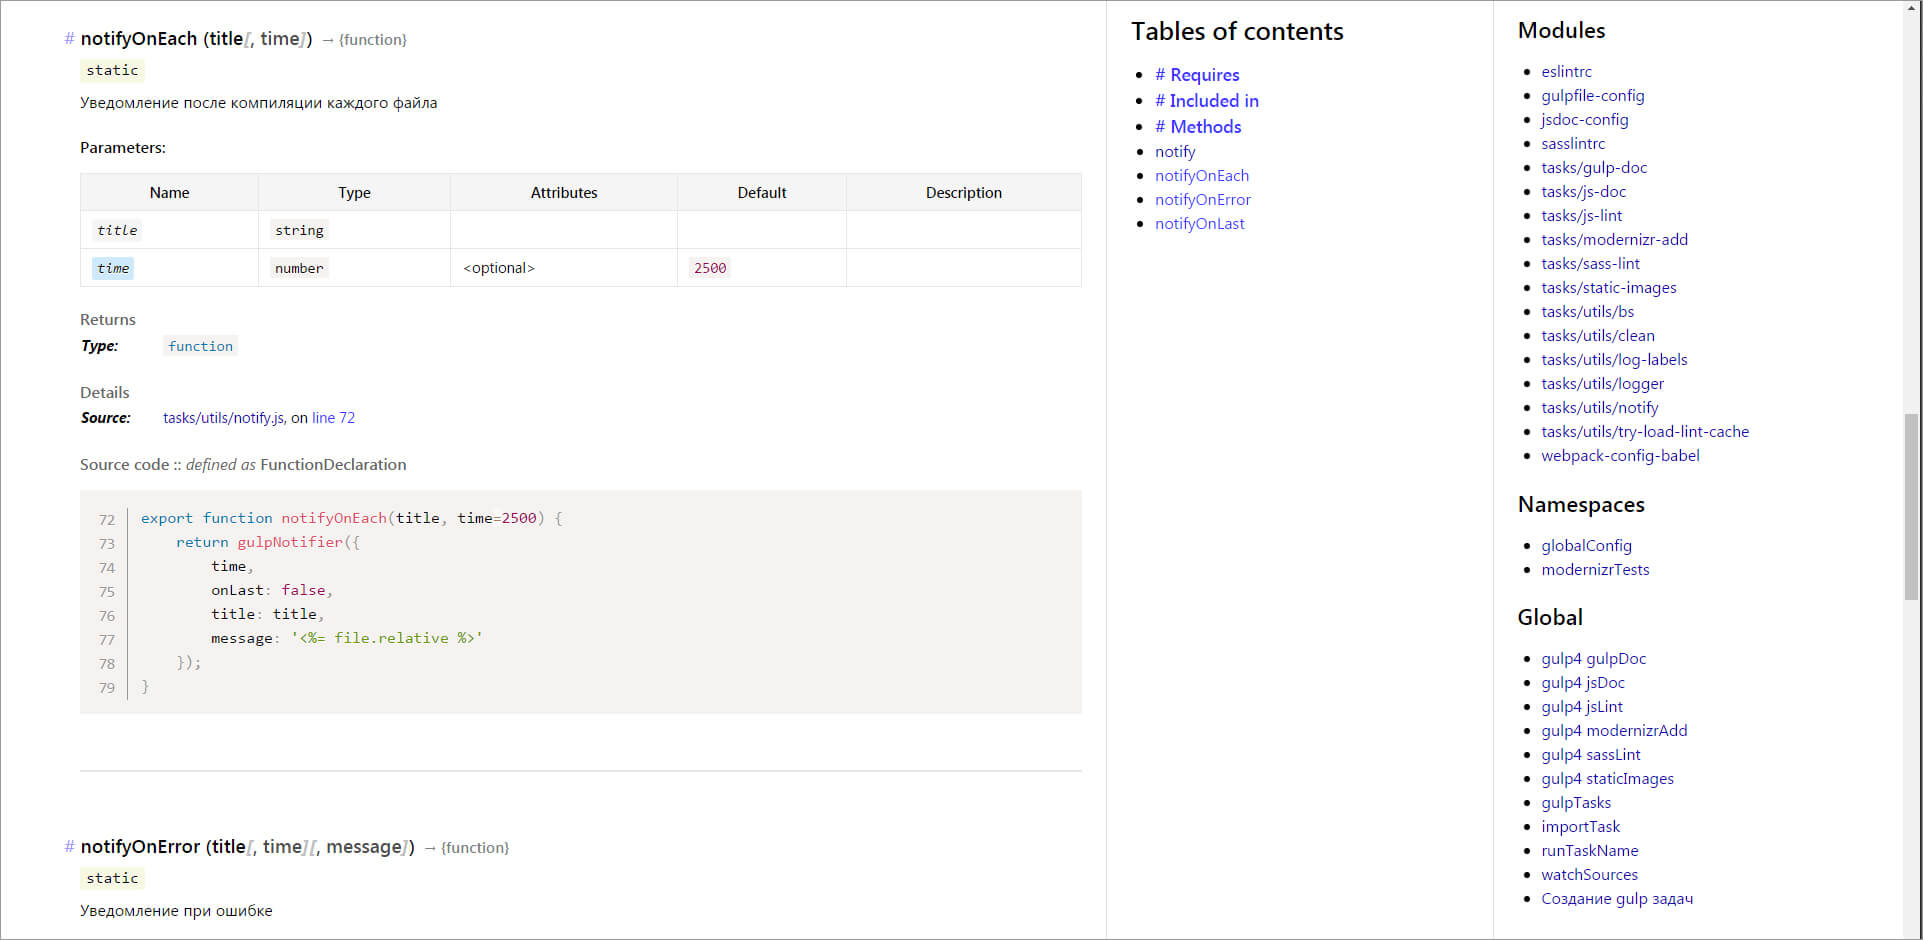The image size is (1923, 940).
Task: Open the modernizrTests namespace
Action: tap(1595, 570)
